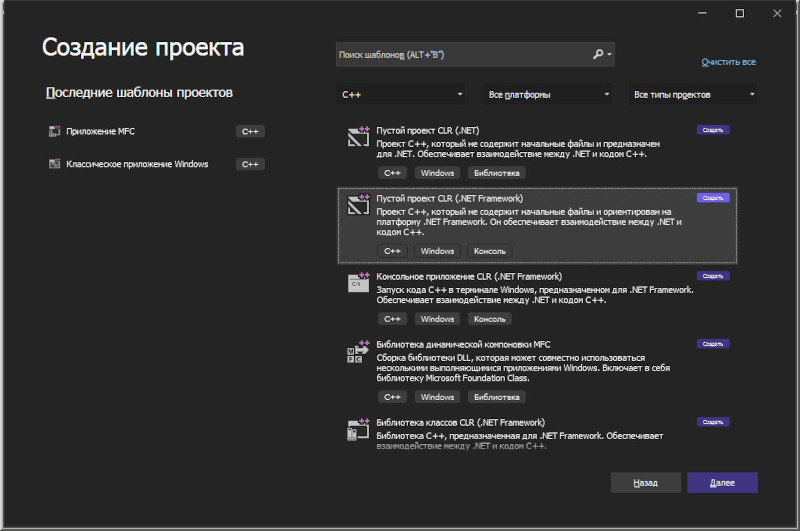Click the badge on Библиотека классов CLR
This screenshot has width=800, height=531.
713,422
